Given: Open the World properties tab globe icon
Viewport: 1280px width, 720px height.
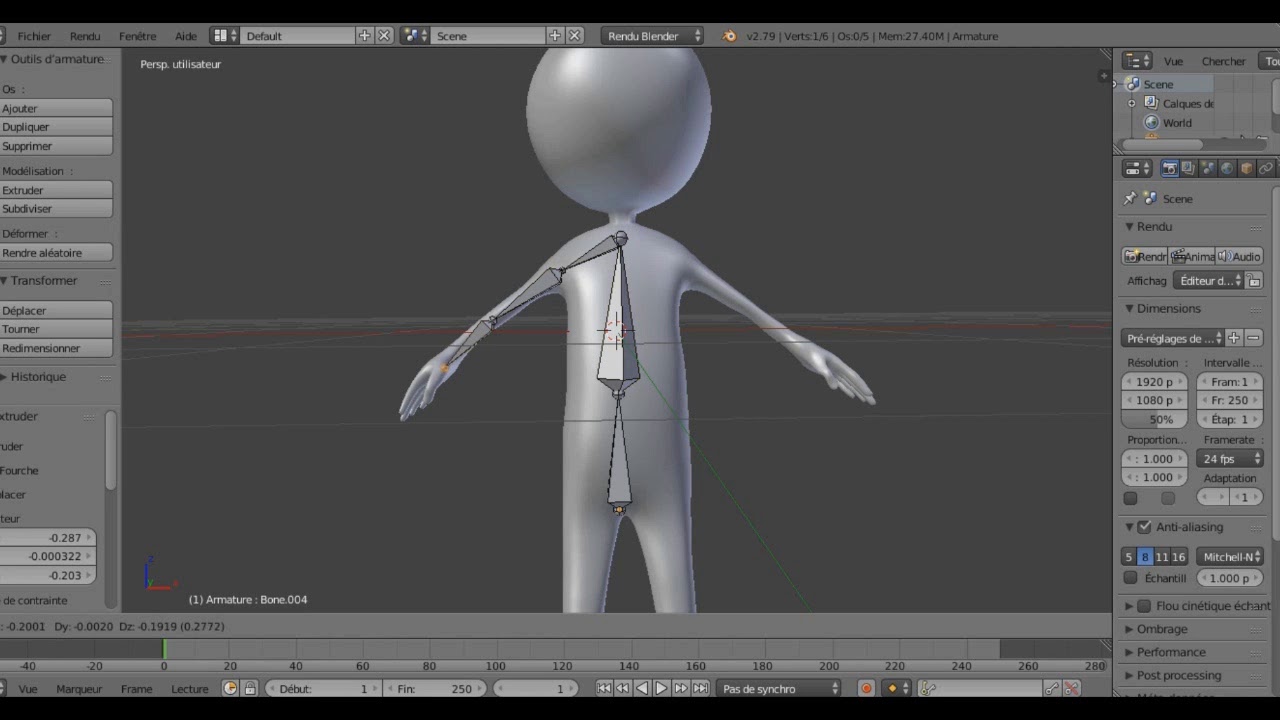Looking at the screenshot, I should point(1227,168).
